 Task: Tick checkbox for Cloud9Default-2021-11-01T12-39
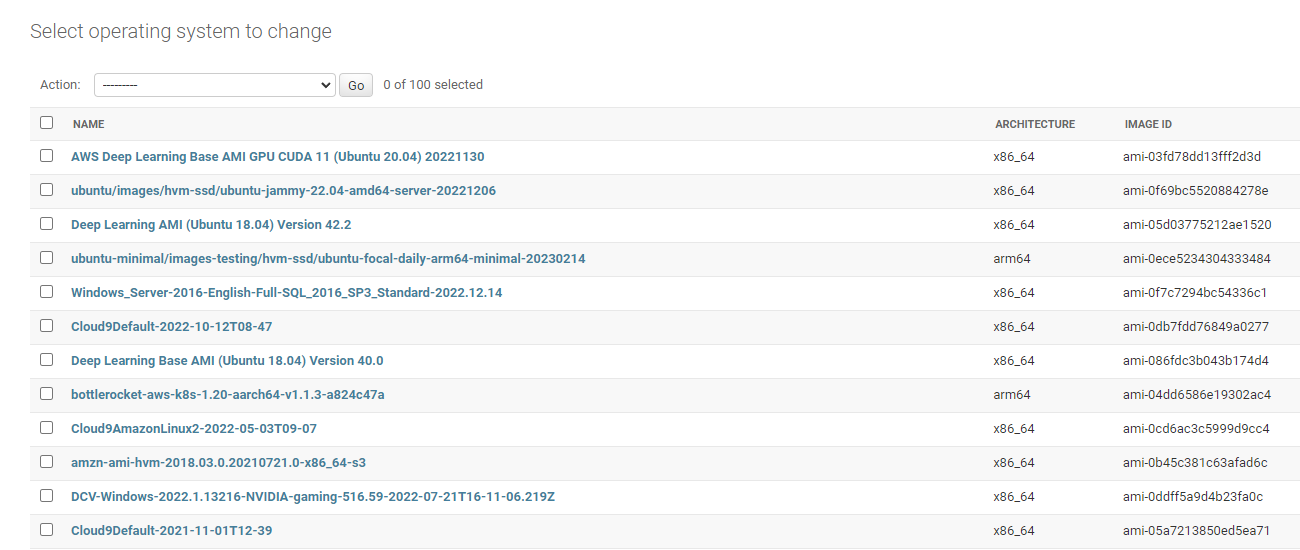click(46, 530)
